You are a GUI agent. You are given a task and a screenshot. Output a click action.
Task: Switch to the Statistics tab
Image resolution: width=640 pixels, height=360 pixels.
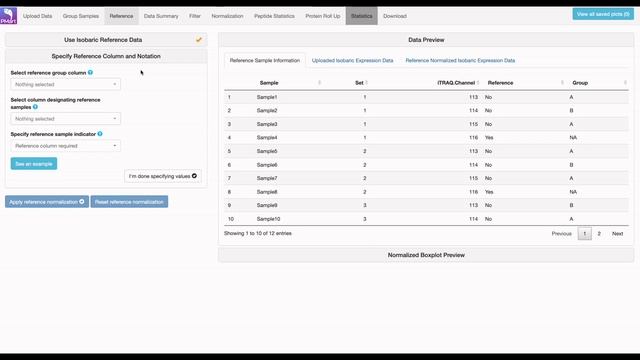(362, 16)
